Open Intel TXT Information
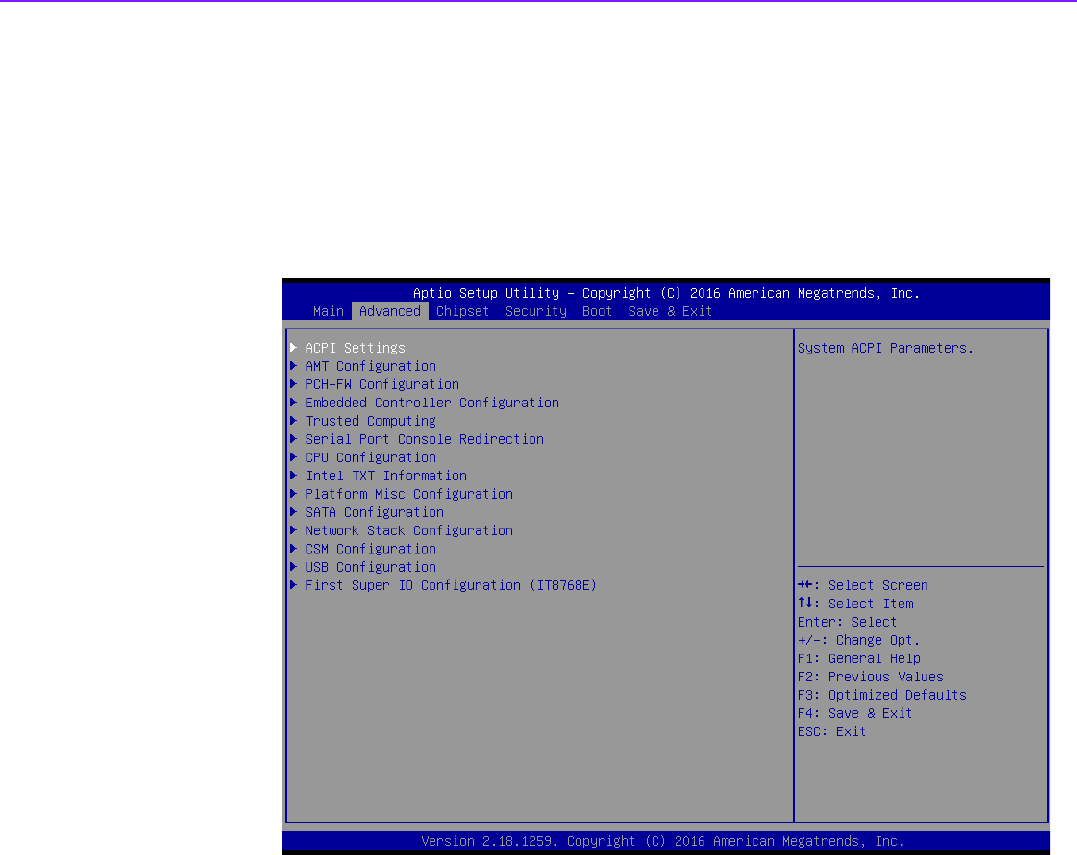Viewport: 1077px width, 855px height. pyautogui.click(x=386, y=476)
